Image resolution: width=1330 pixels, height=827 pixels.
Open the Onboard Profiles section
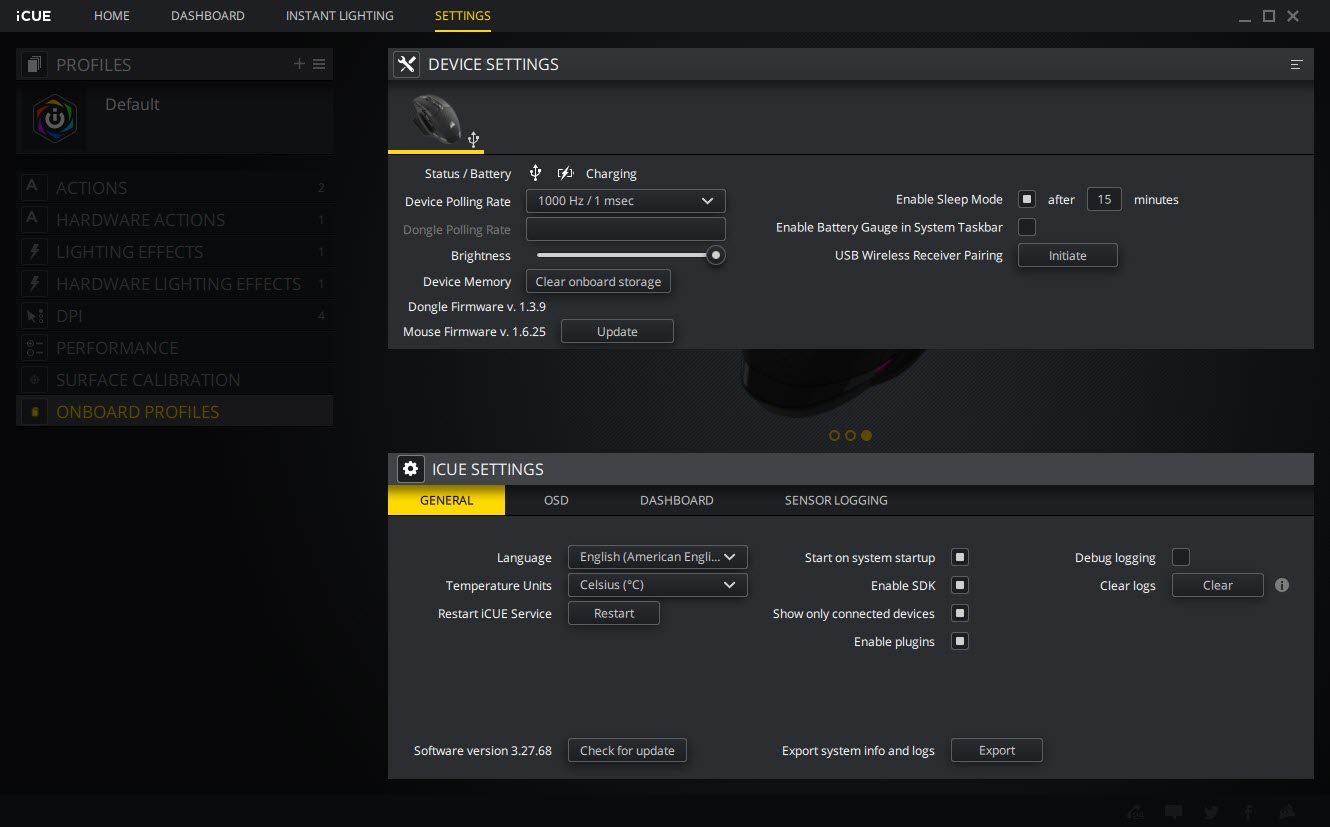[174, 411]
